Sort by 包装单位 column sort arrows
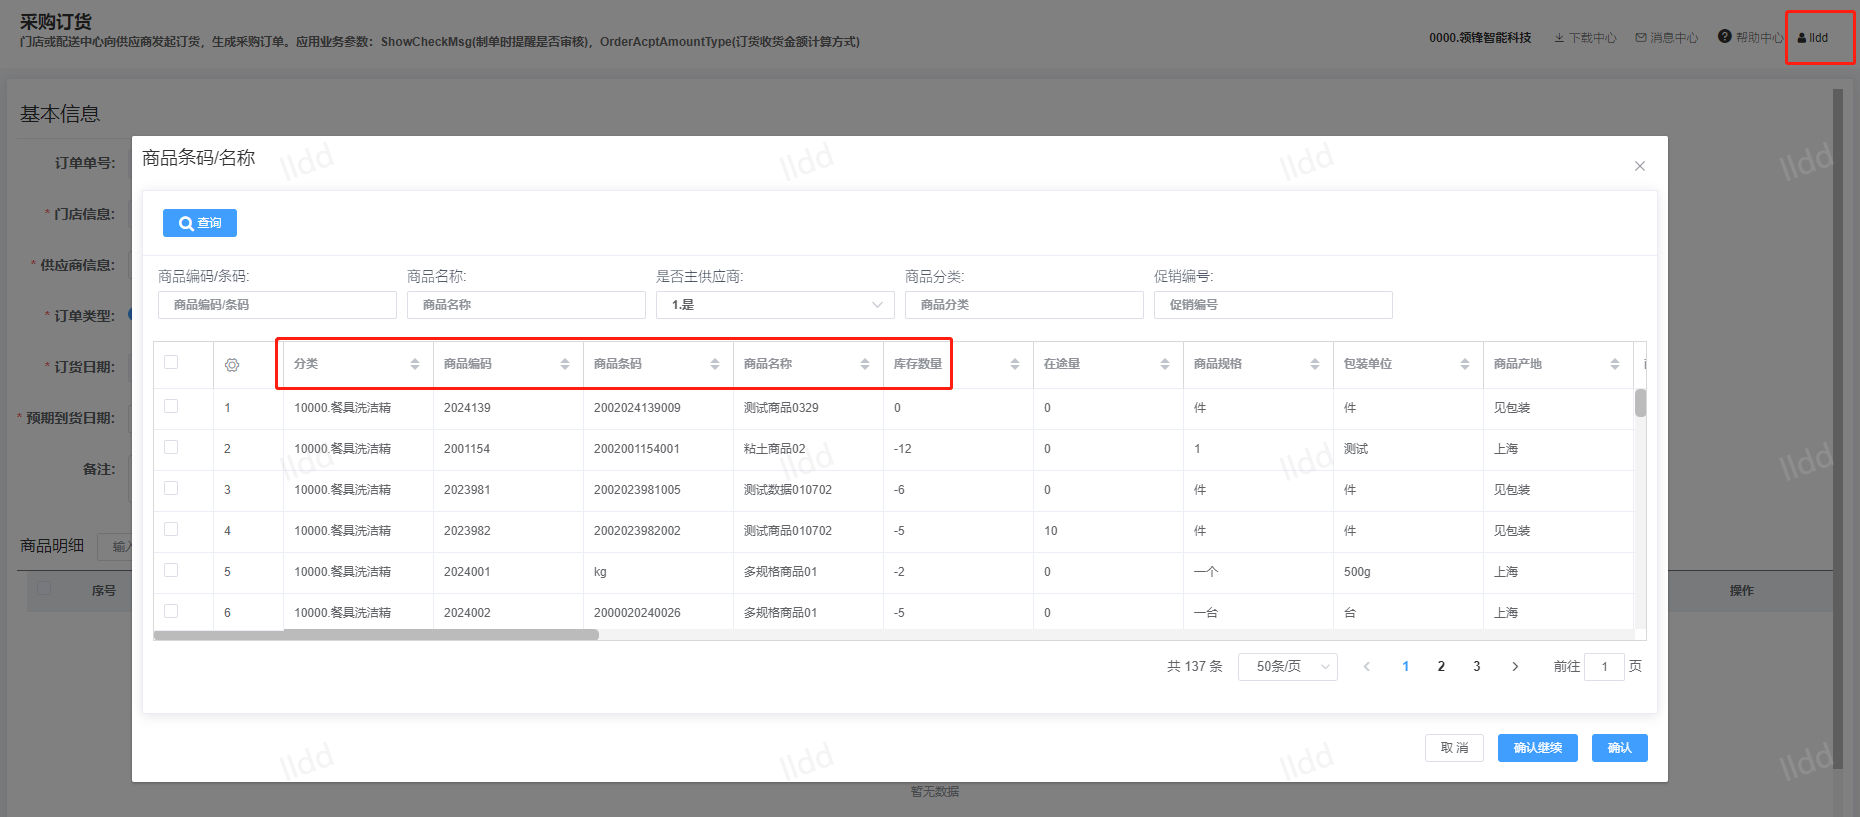 (1465, 364)
